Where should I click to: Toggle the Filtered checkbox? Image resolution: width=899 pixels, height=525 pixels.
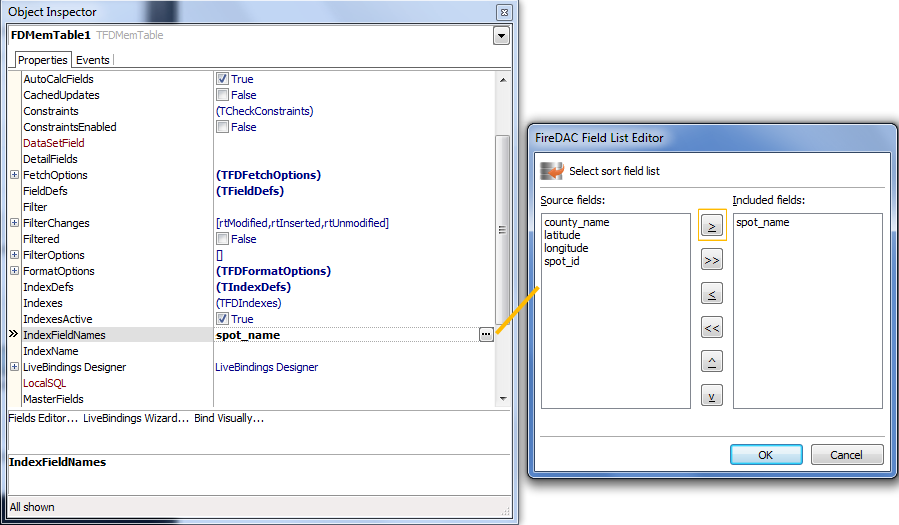[x=222, y=238]
